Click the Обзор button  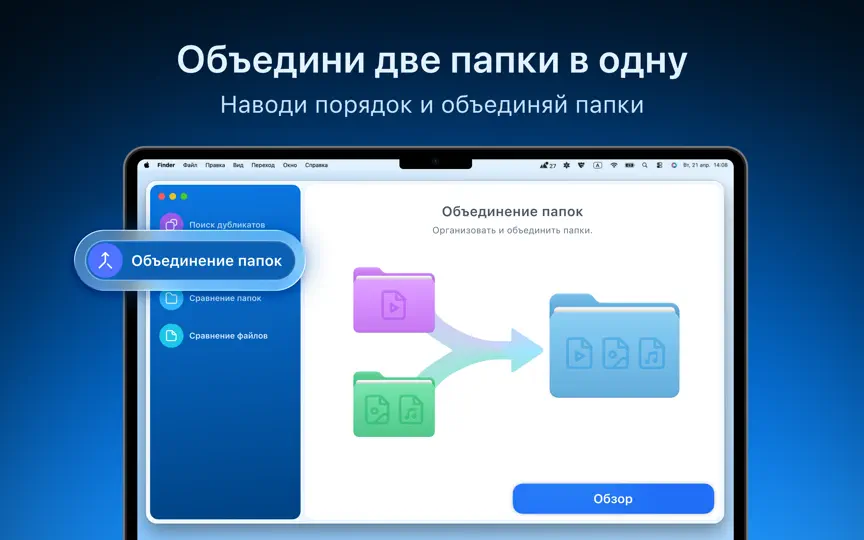(613, 499)
